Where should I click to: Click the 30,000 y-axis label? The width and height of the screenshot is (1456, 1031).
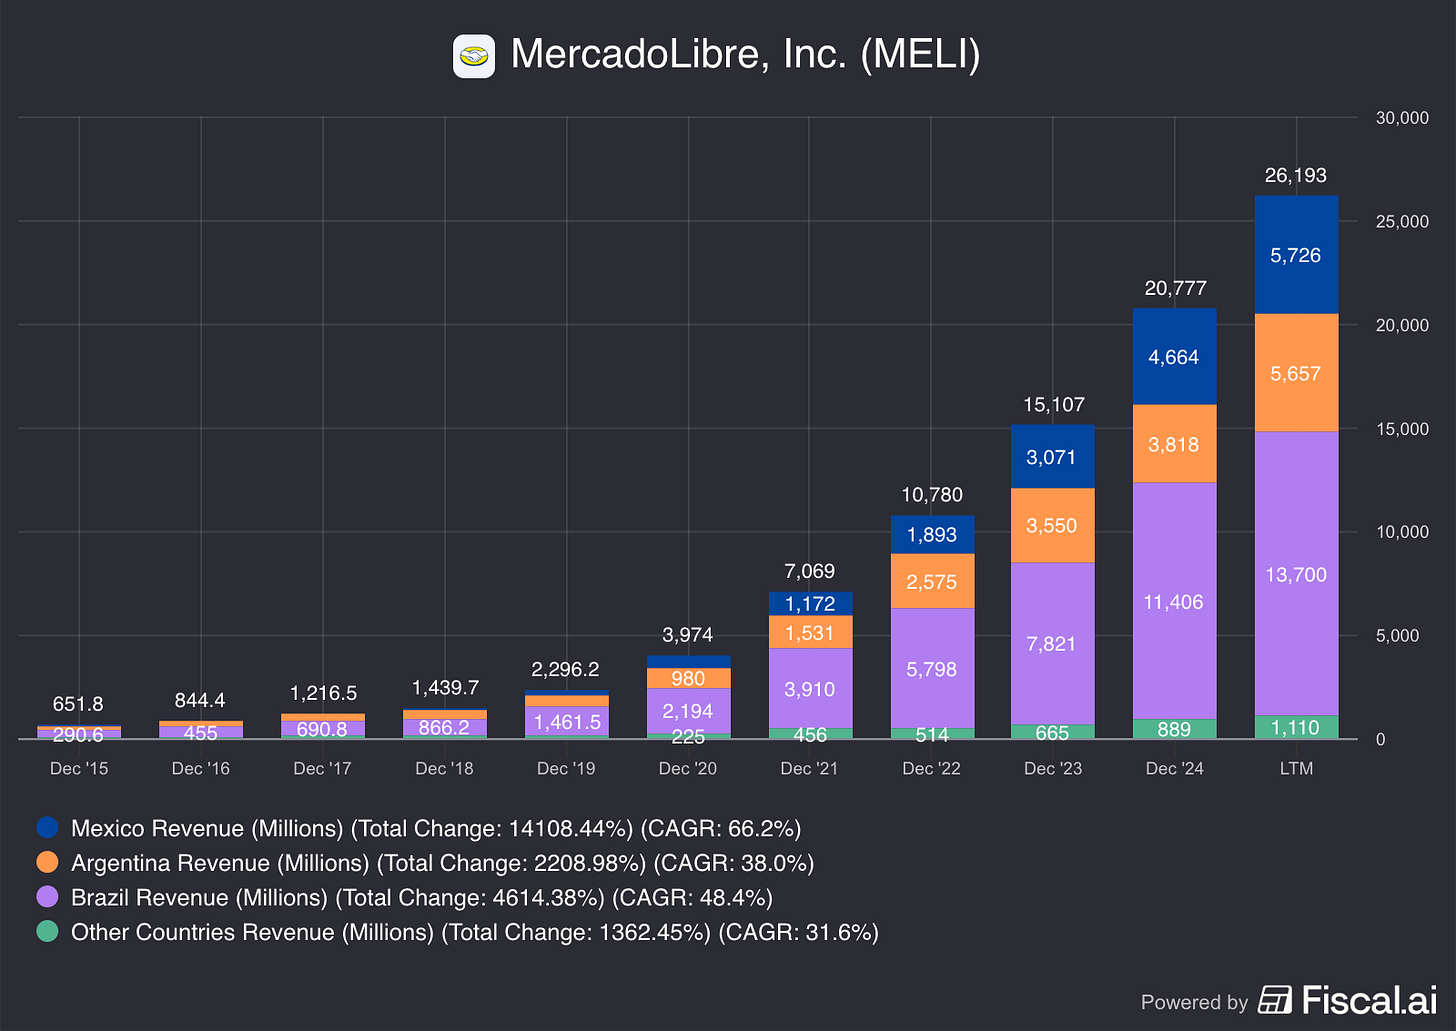click(1402, 118)
